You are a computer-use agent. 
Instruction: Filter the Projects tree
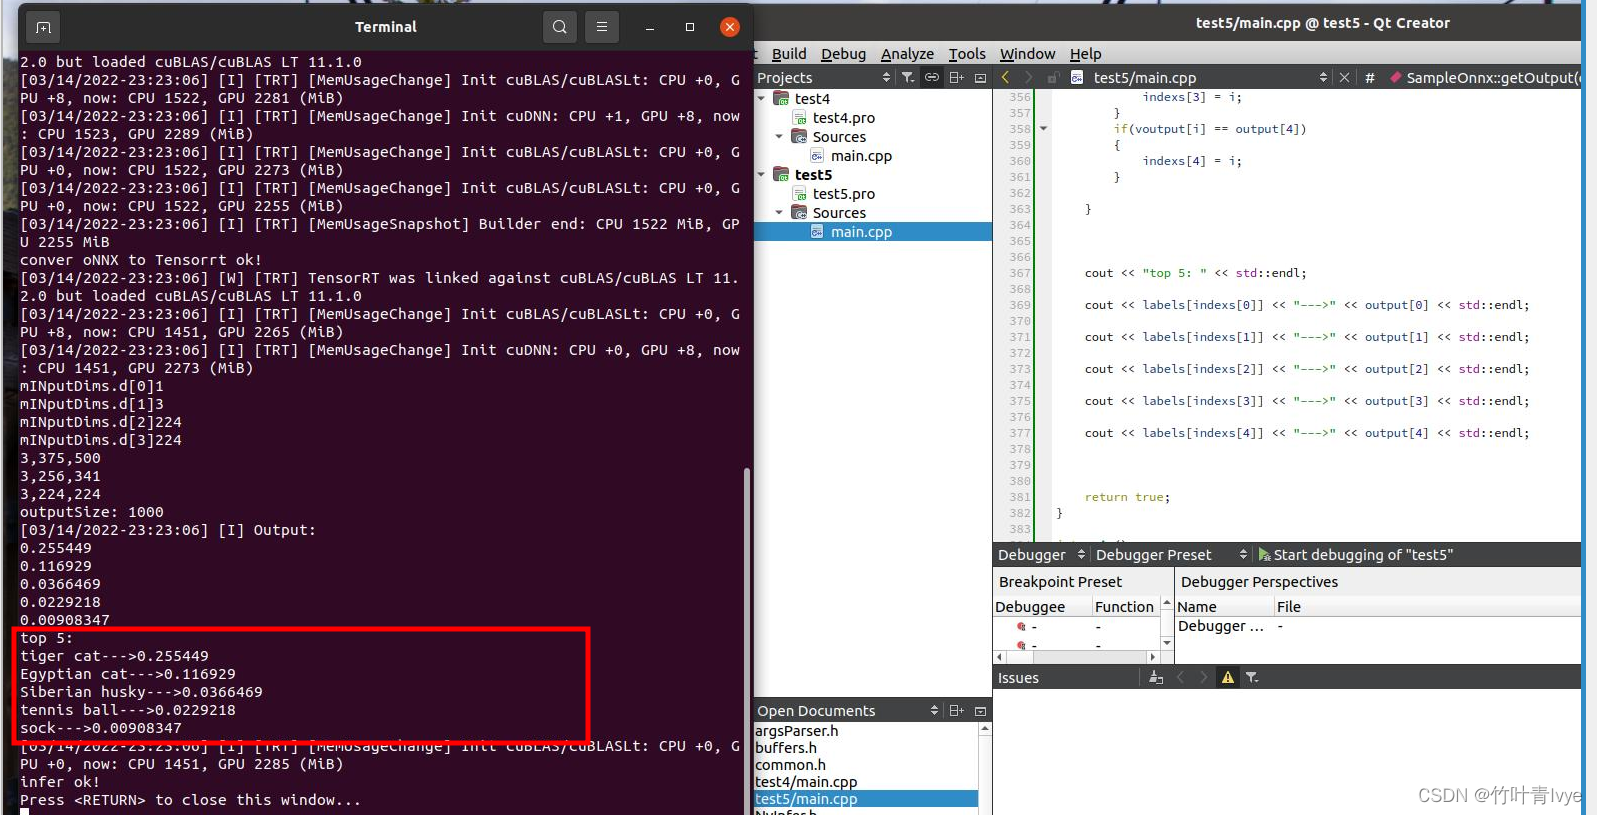tap(908, 77)
